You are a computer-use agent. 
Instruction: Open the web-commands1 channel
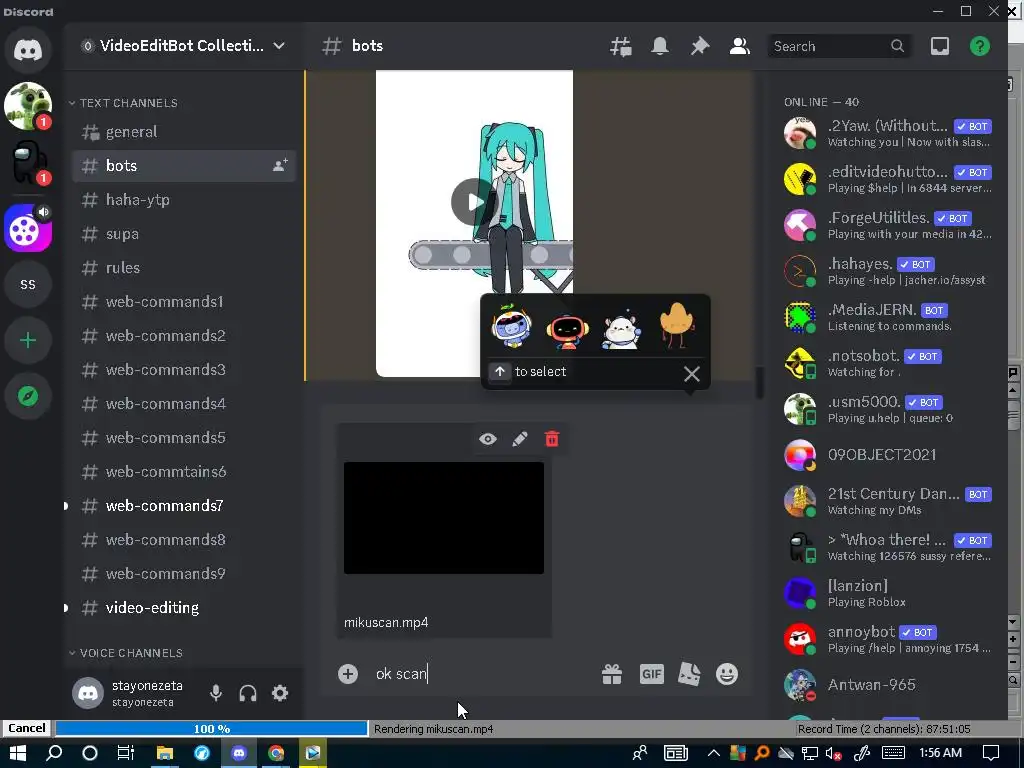click(x=184, y=302)
